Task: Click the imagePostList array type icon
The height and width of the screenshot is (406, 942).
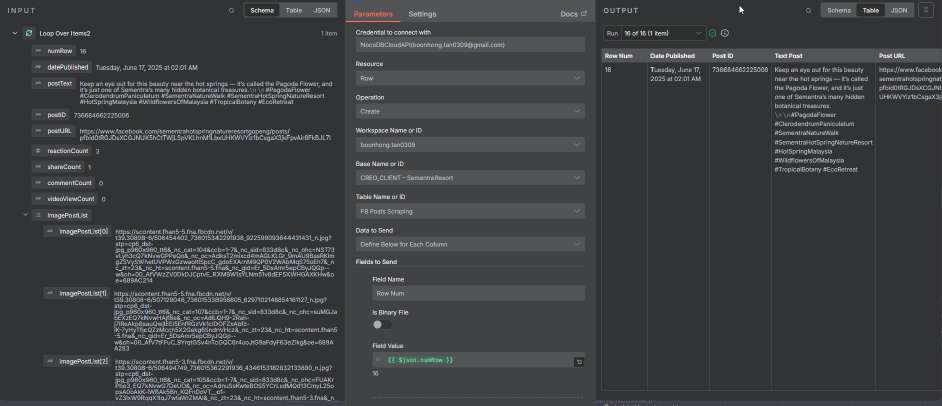Action: tap(38, 215)
